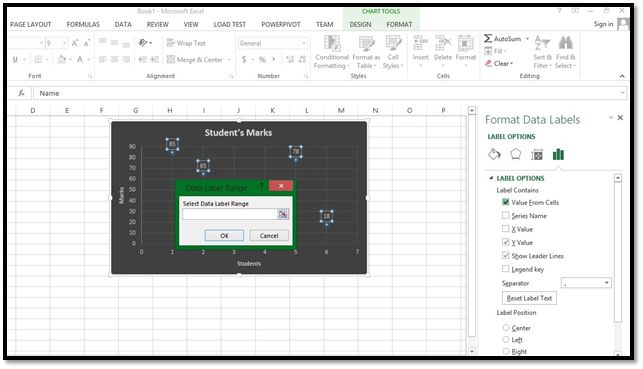Image resolution: width=643 pixels, height=369 pixels.
Task: Click the Format cells icon
Action: (x=465, y=43)
